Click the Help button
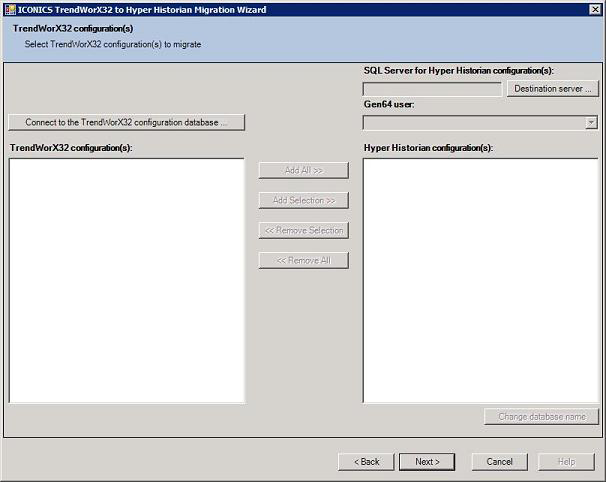The height and width of the screenshot is (482, 606). pyautogui.click(x=566, y=462)
